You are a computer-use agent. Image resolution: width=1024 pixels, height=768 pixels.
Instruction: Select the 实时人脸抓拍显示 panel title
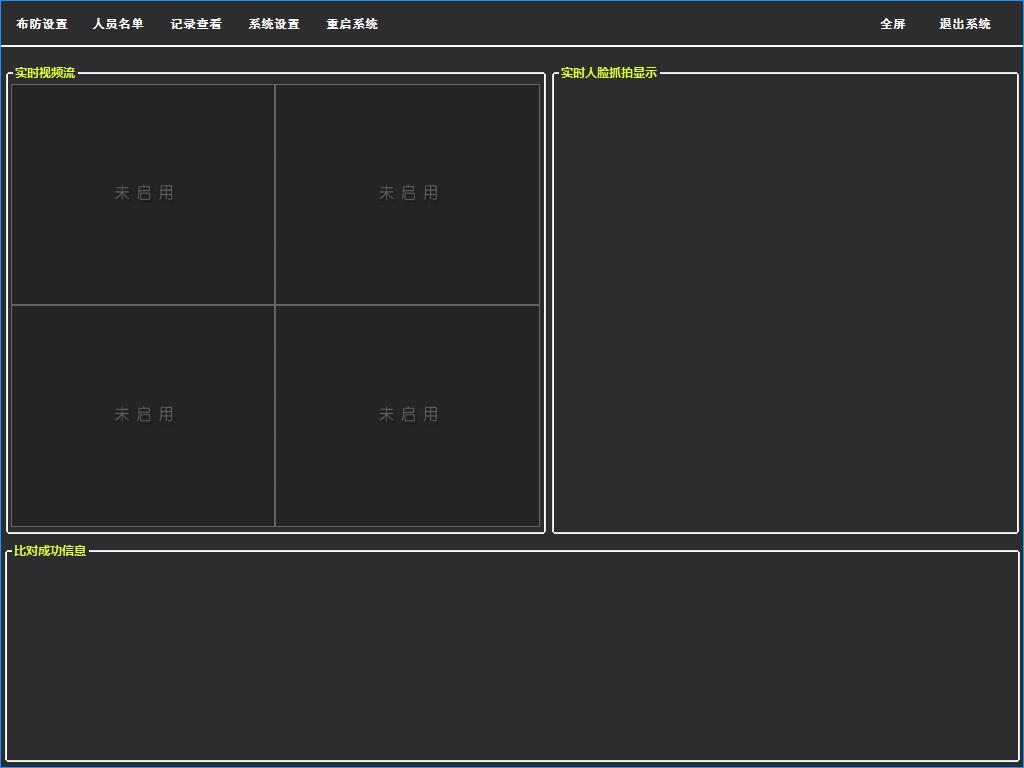click(609, 73)
